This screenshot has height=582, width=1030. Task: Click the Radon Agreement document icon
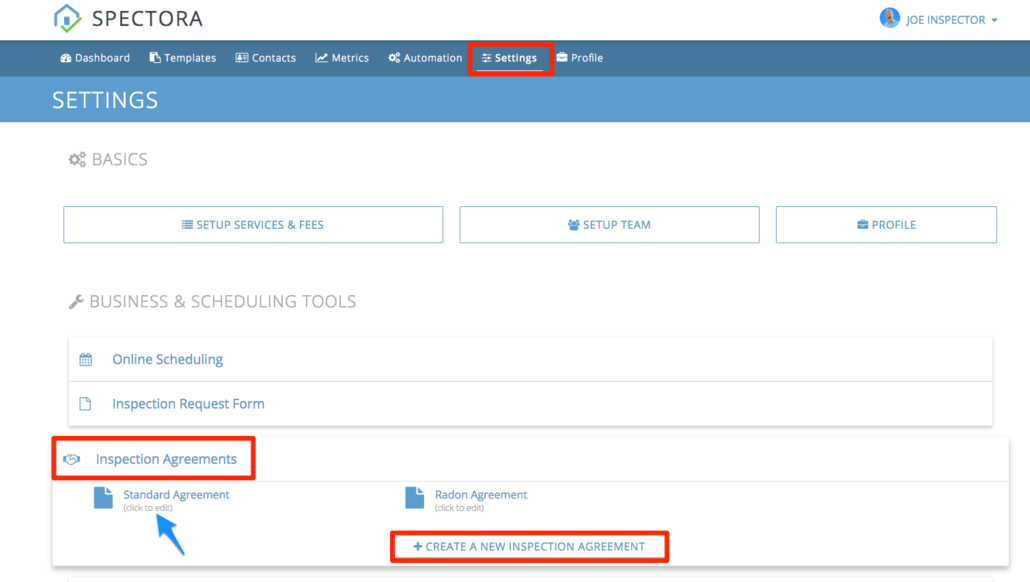click(413, 496)
